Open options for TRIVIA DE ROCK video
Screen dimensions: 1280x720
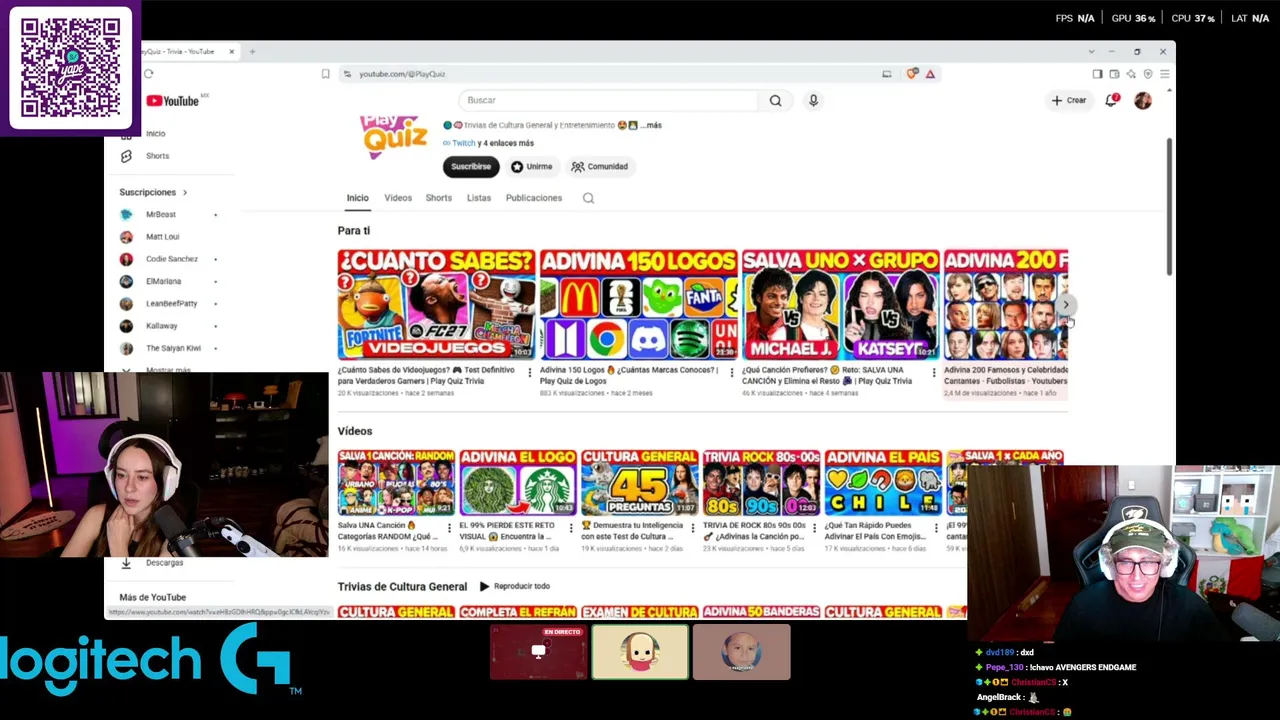point(814,528)
